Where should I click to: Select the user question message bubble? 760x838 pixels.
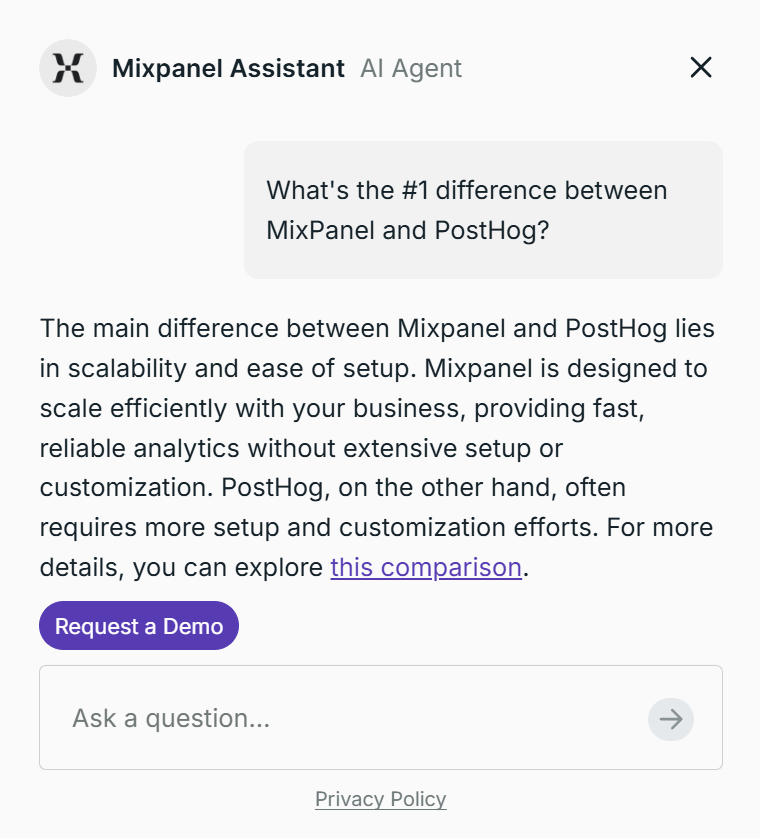click(x=483, y=210)
